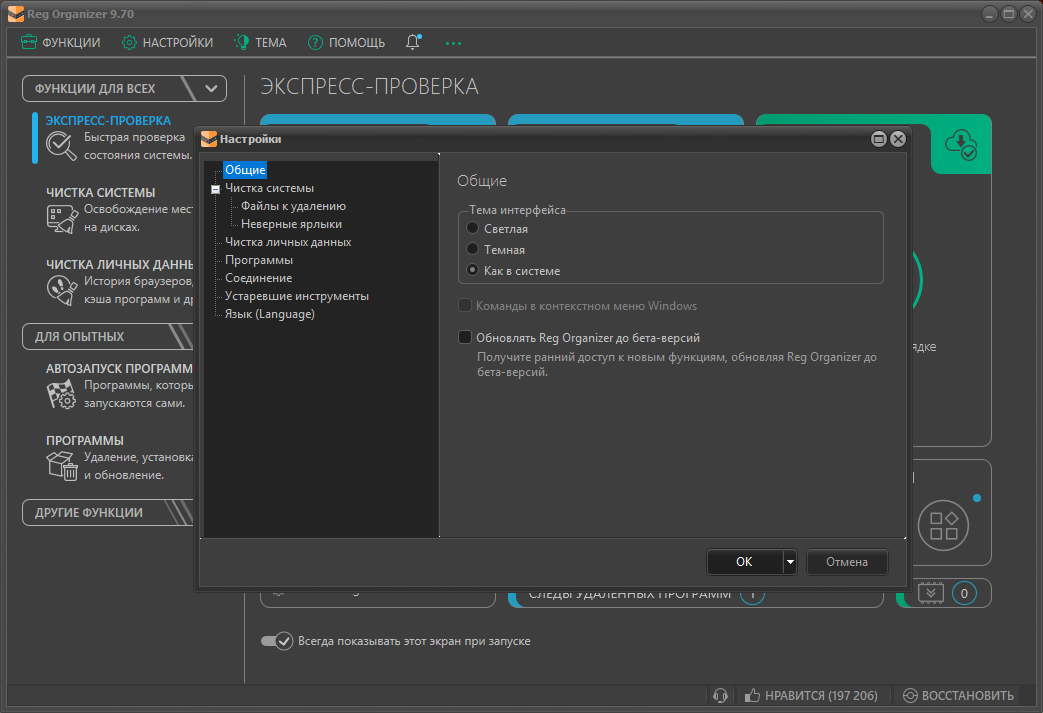Choose the Светлая theme radio button

[x=472, y=227]
